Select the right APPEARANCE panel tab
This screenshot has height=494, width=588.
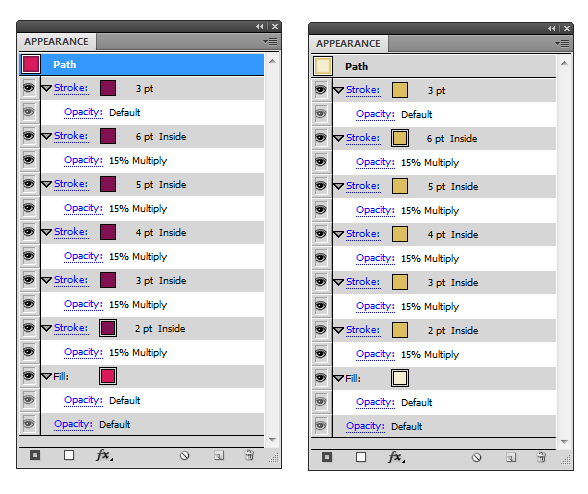tap(348, 44)
